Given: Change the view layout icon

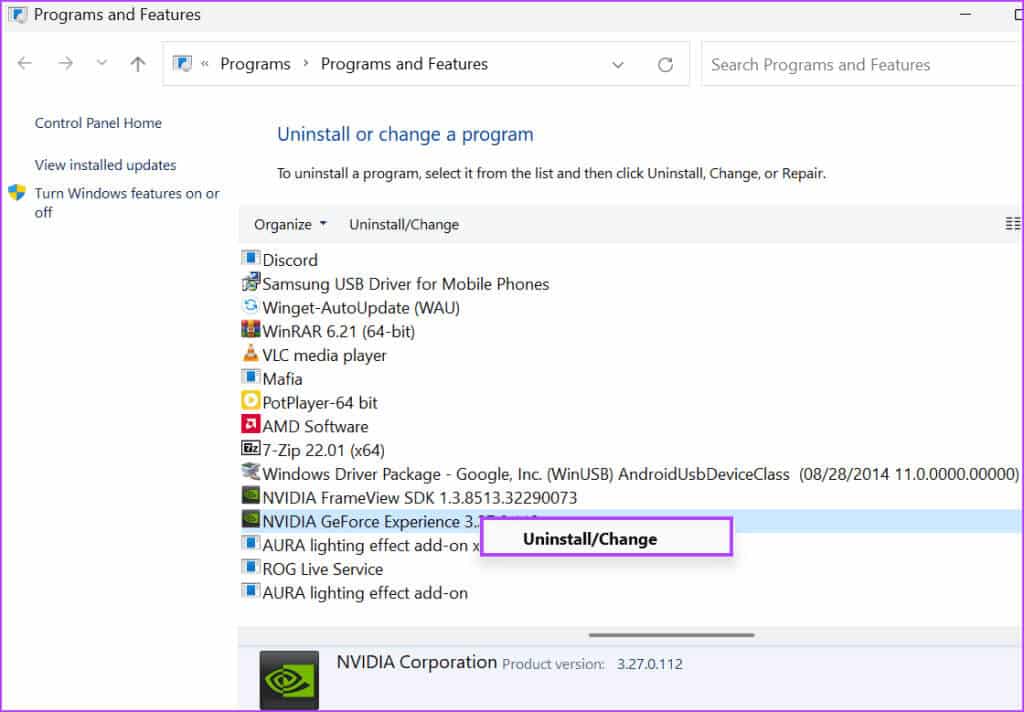Looking at the screenshot, I should click(x=1012, y=224).
